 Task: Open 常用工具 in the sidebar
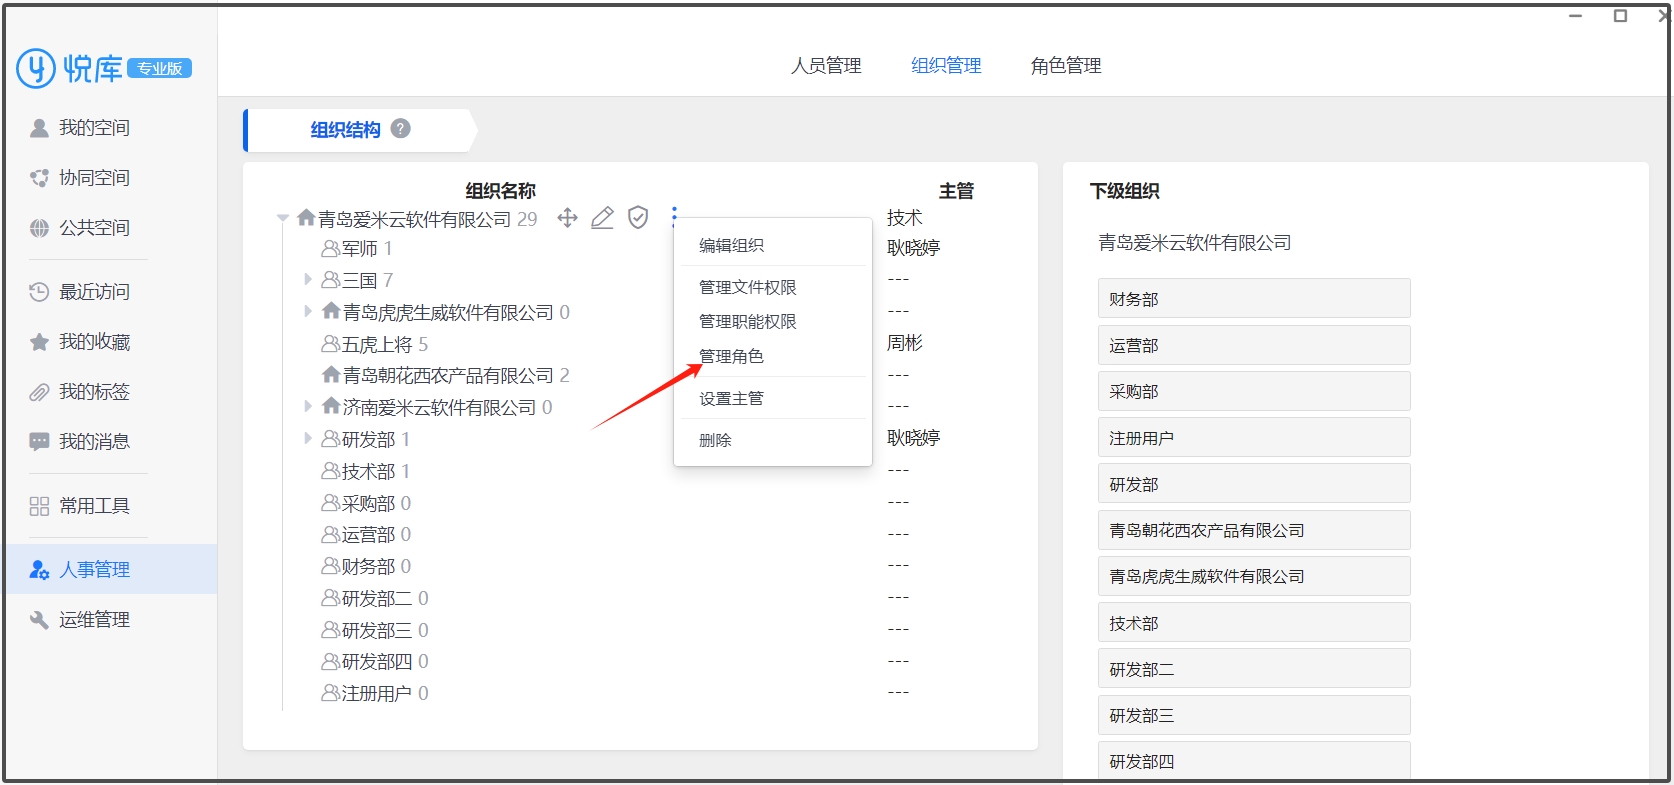tap(93, 506)
